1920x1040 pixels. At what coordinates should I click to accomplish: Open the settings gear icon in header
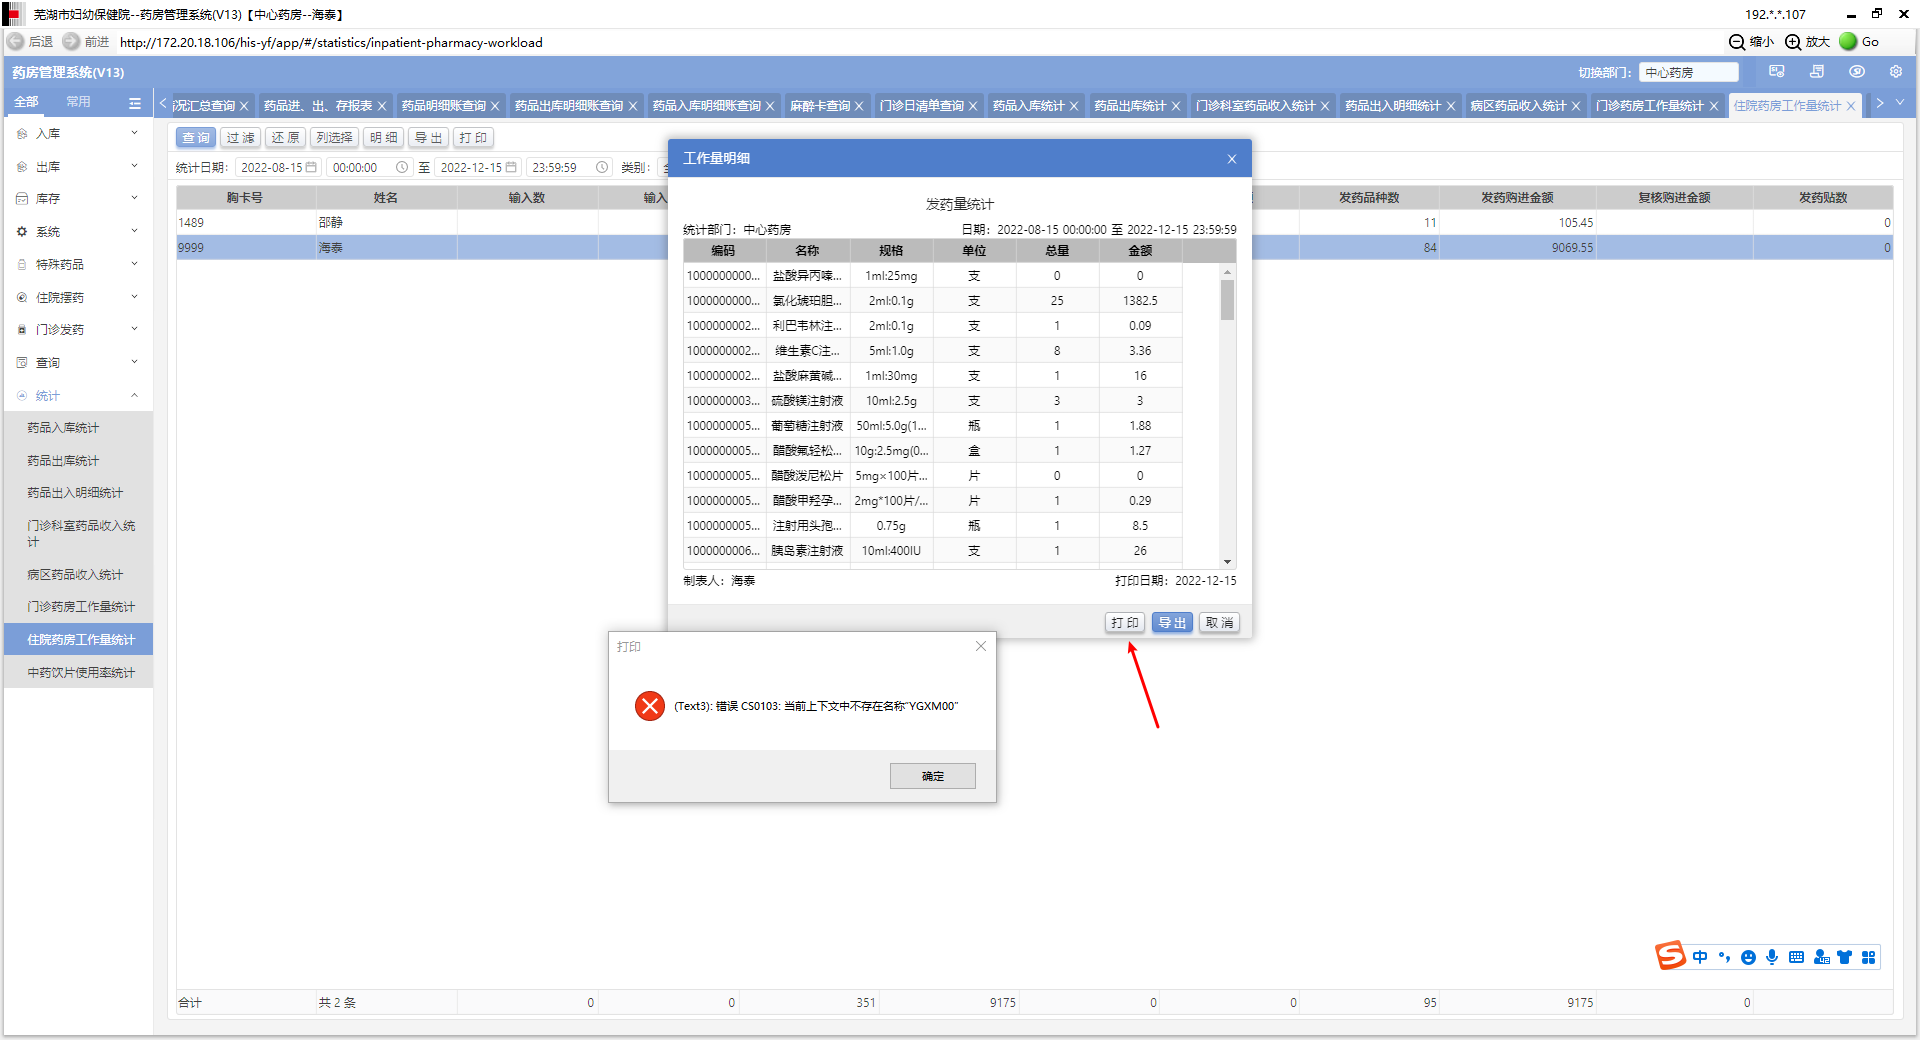point(1896,72)
